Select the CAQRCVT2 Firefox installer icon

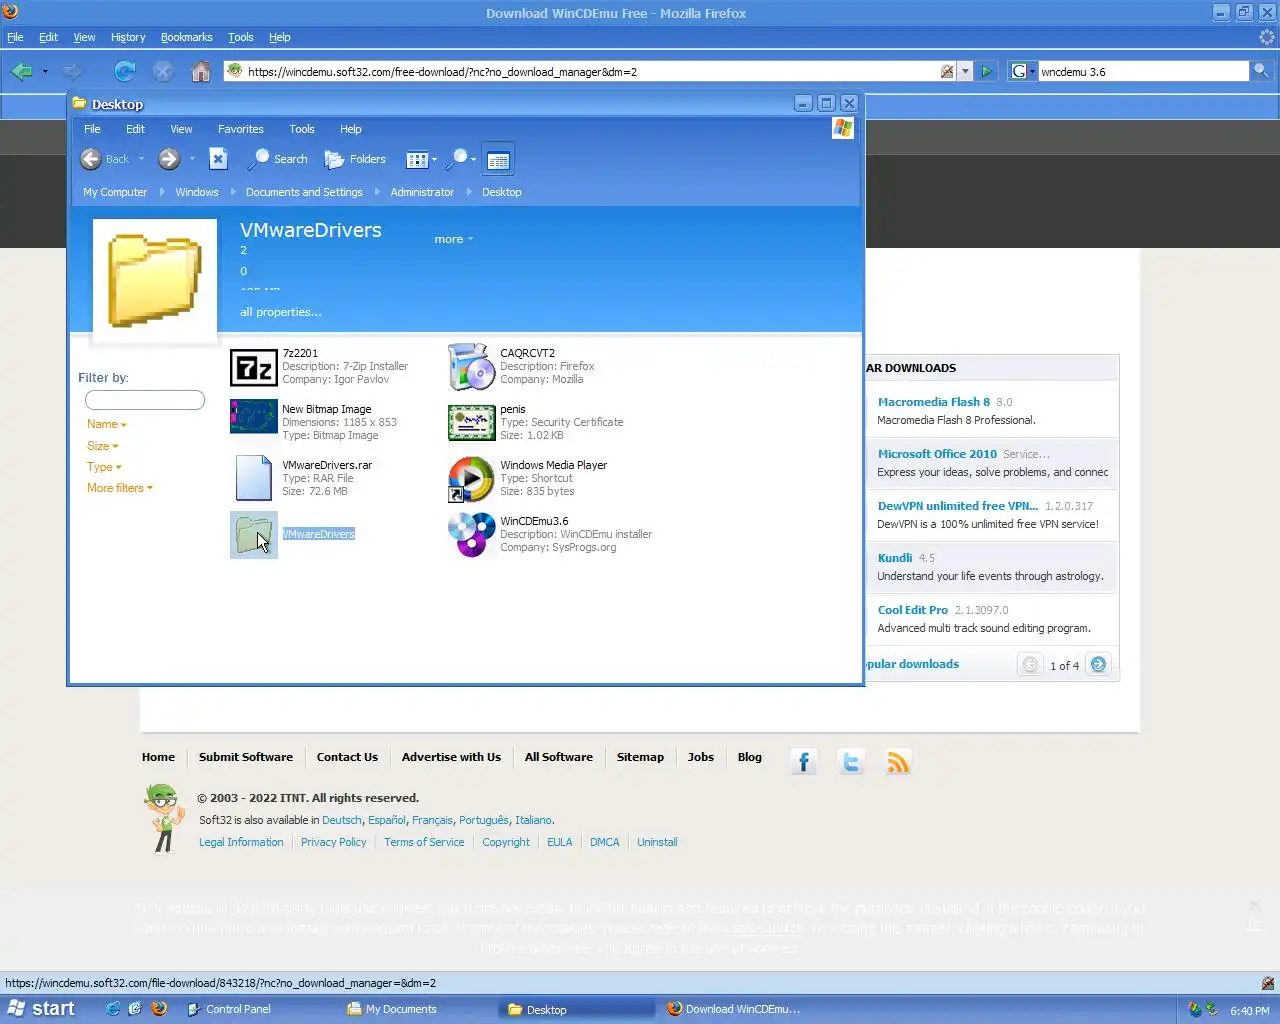[x=472, y=367]
